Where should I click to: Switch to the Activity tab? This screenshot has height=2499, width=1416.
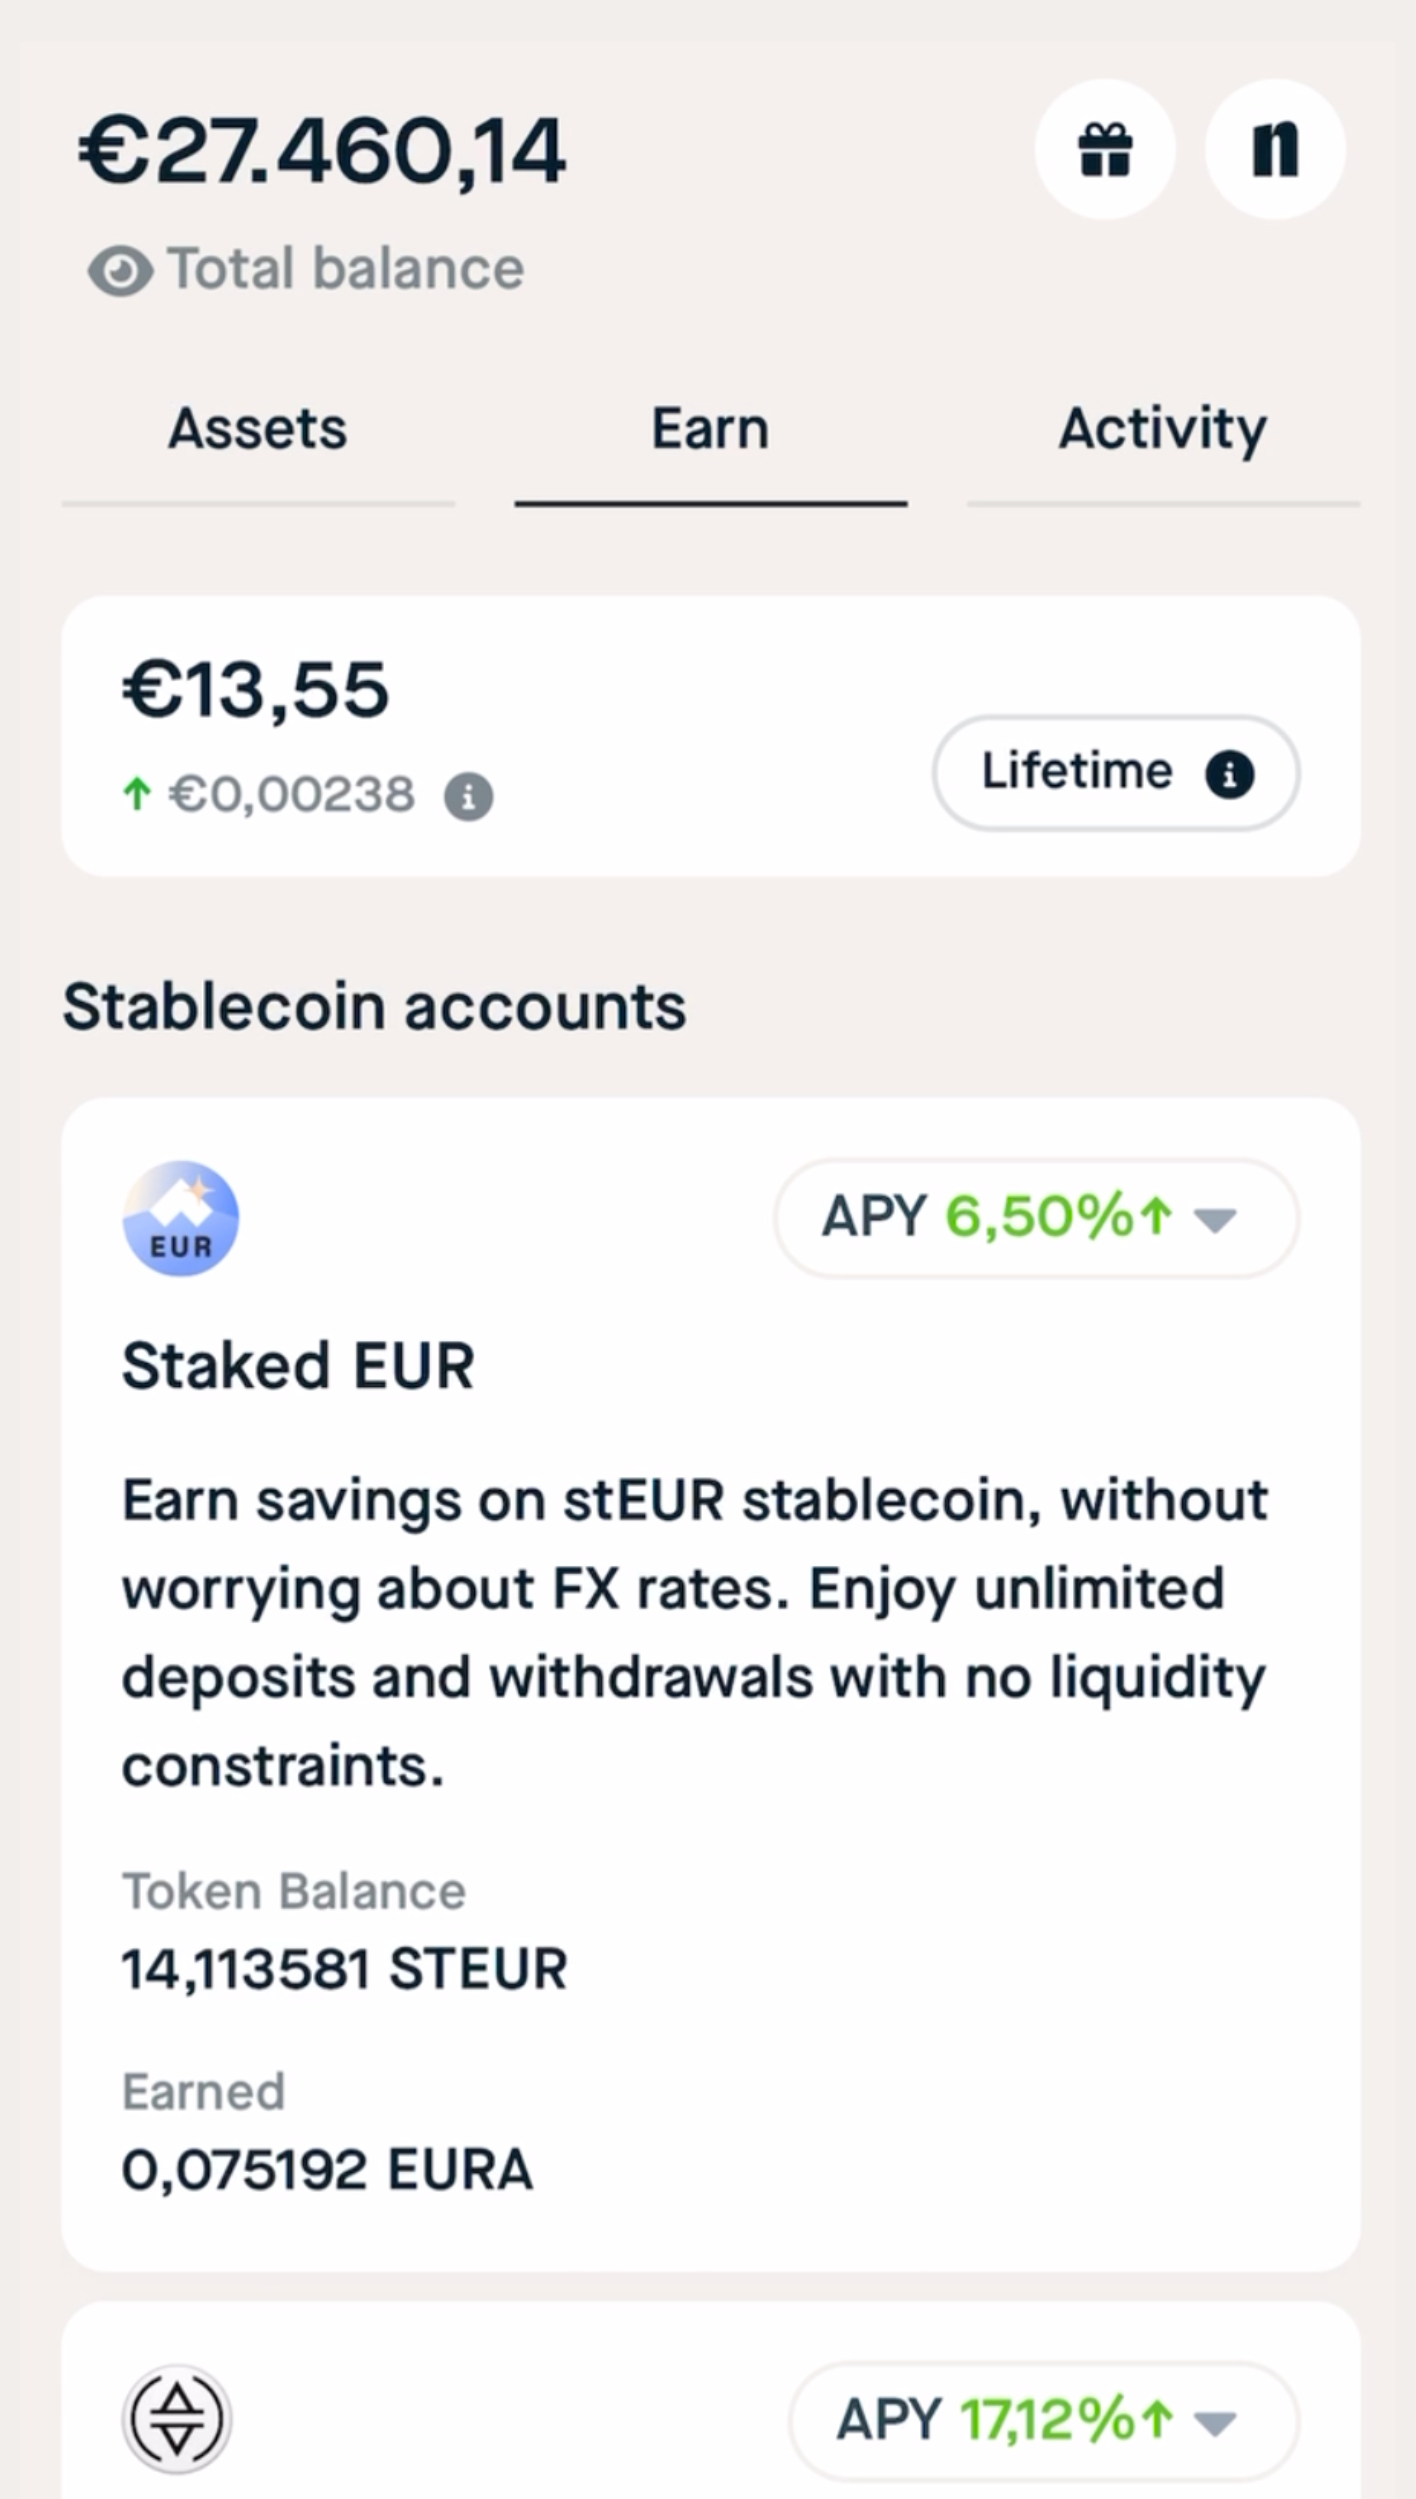click(1162, 430)
